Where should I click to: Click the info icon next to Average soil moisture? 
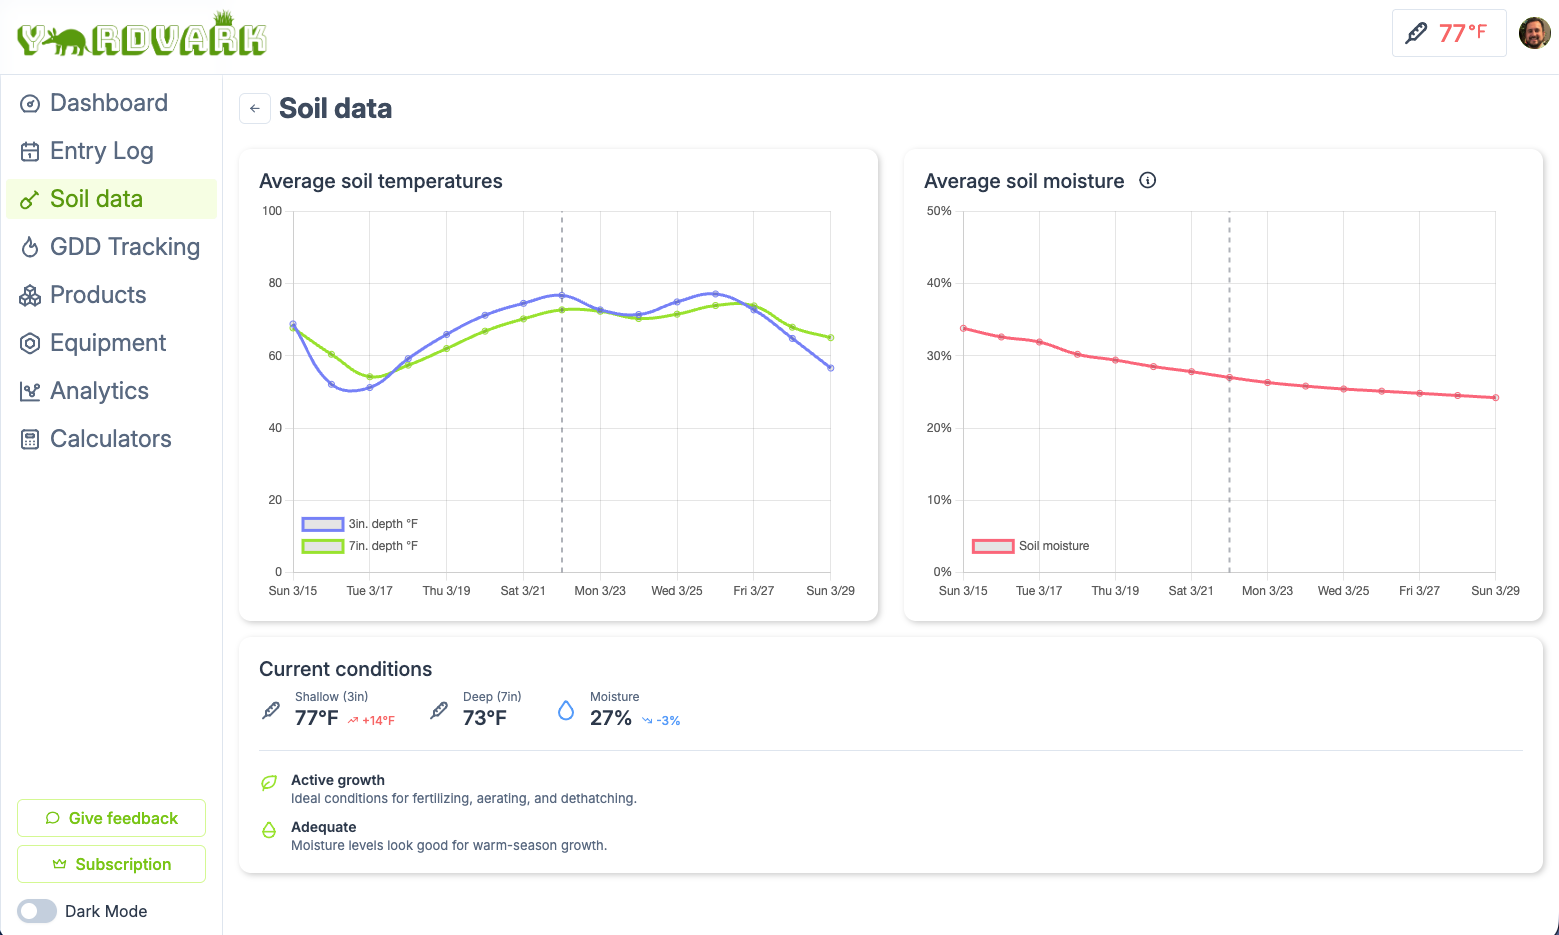(x=1148, y=180)
